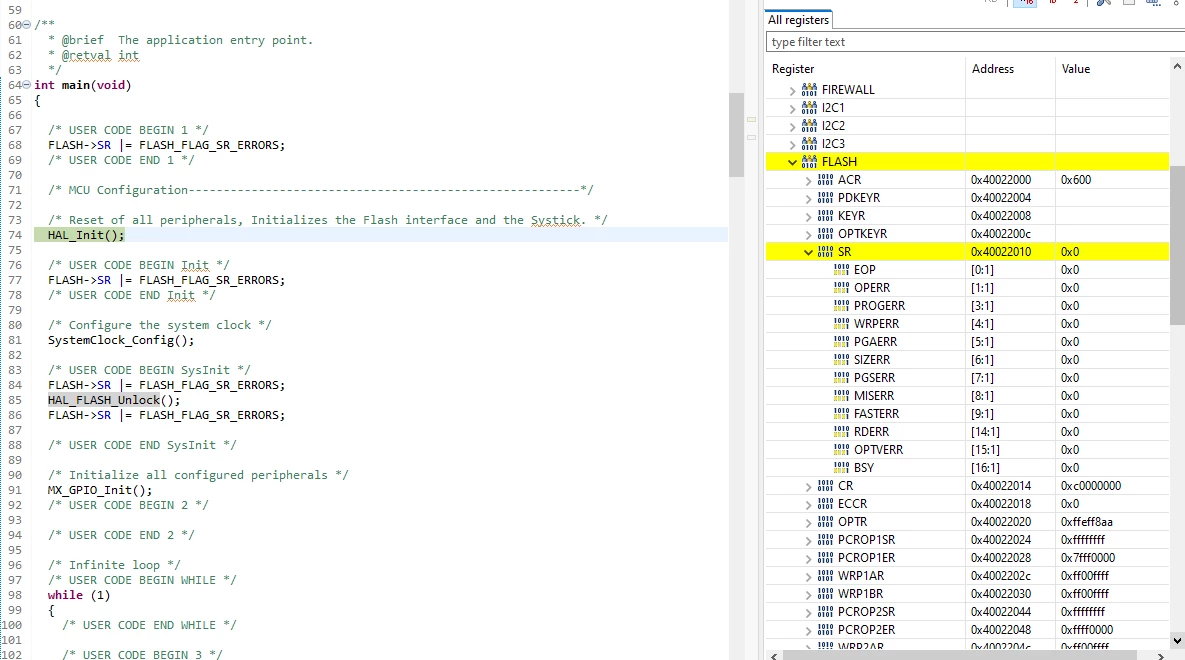The height and width of the screenshot is (660, 1185).
Task: Click the CR register icon
Action: click(x=825, y=485)
